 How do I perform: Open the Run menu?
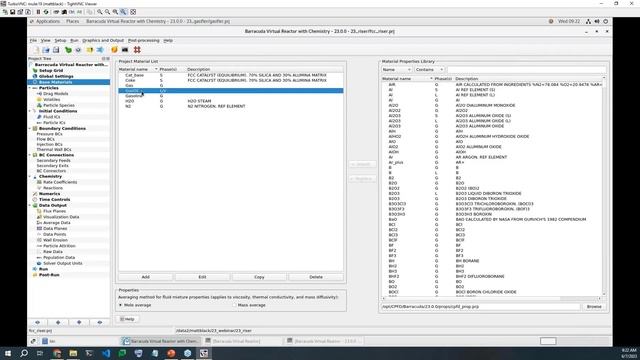coord(74,40)
